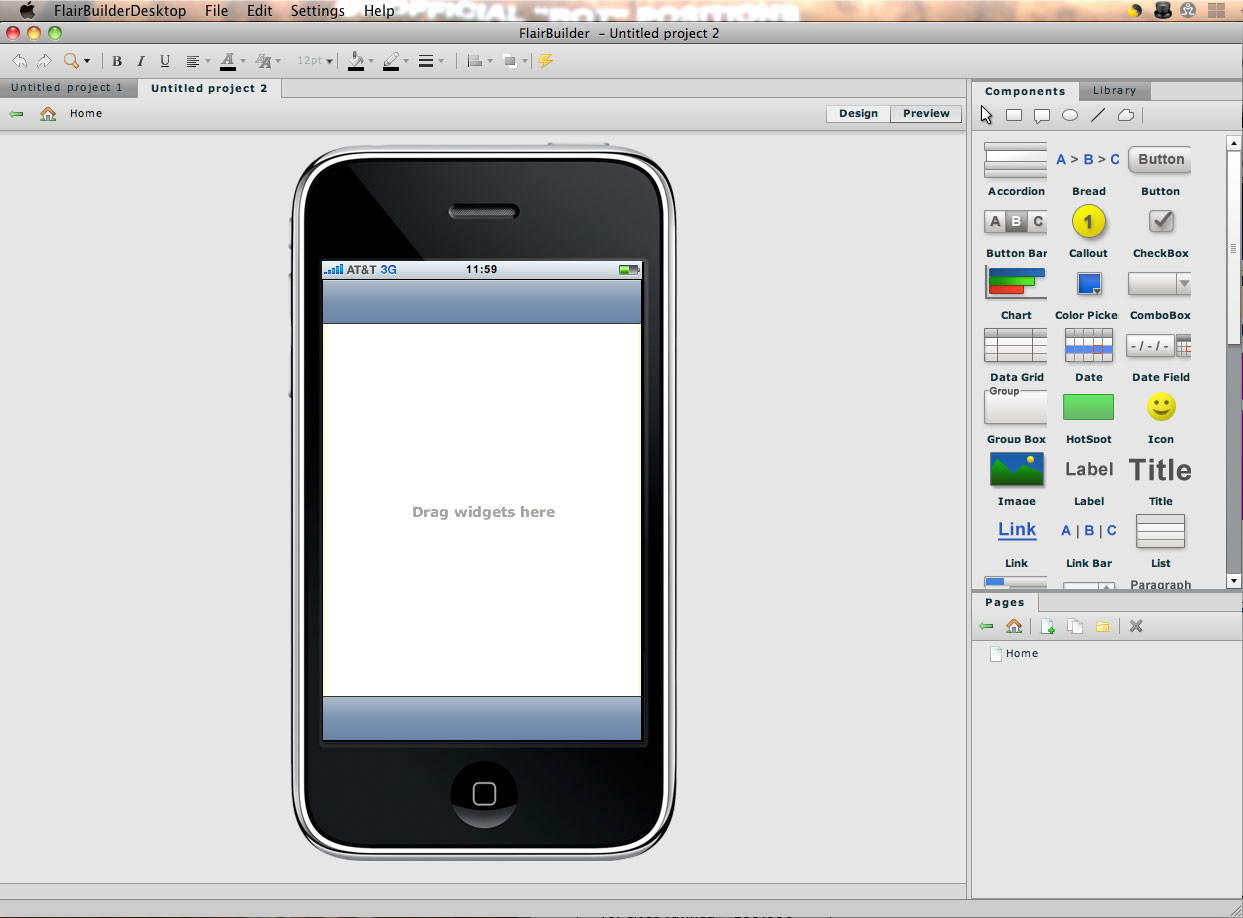
Task: Select the Untitled project 2 tab
Action: point(209,88)
